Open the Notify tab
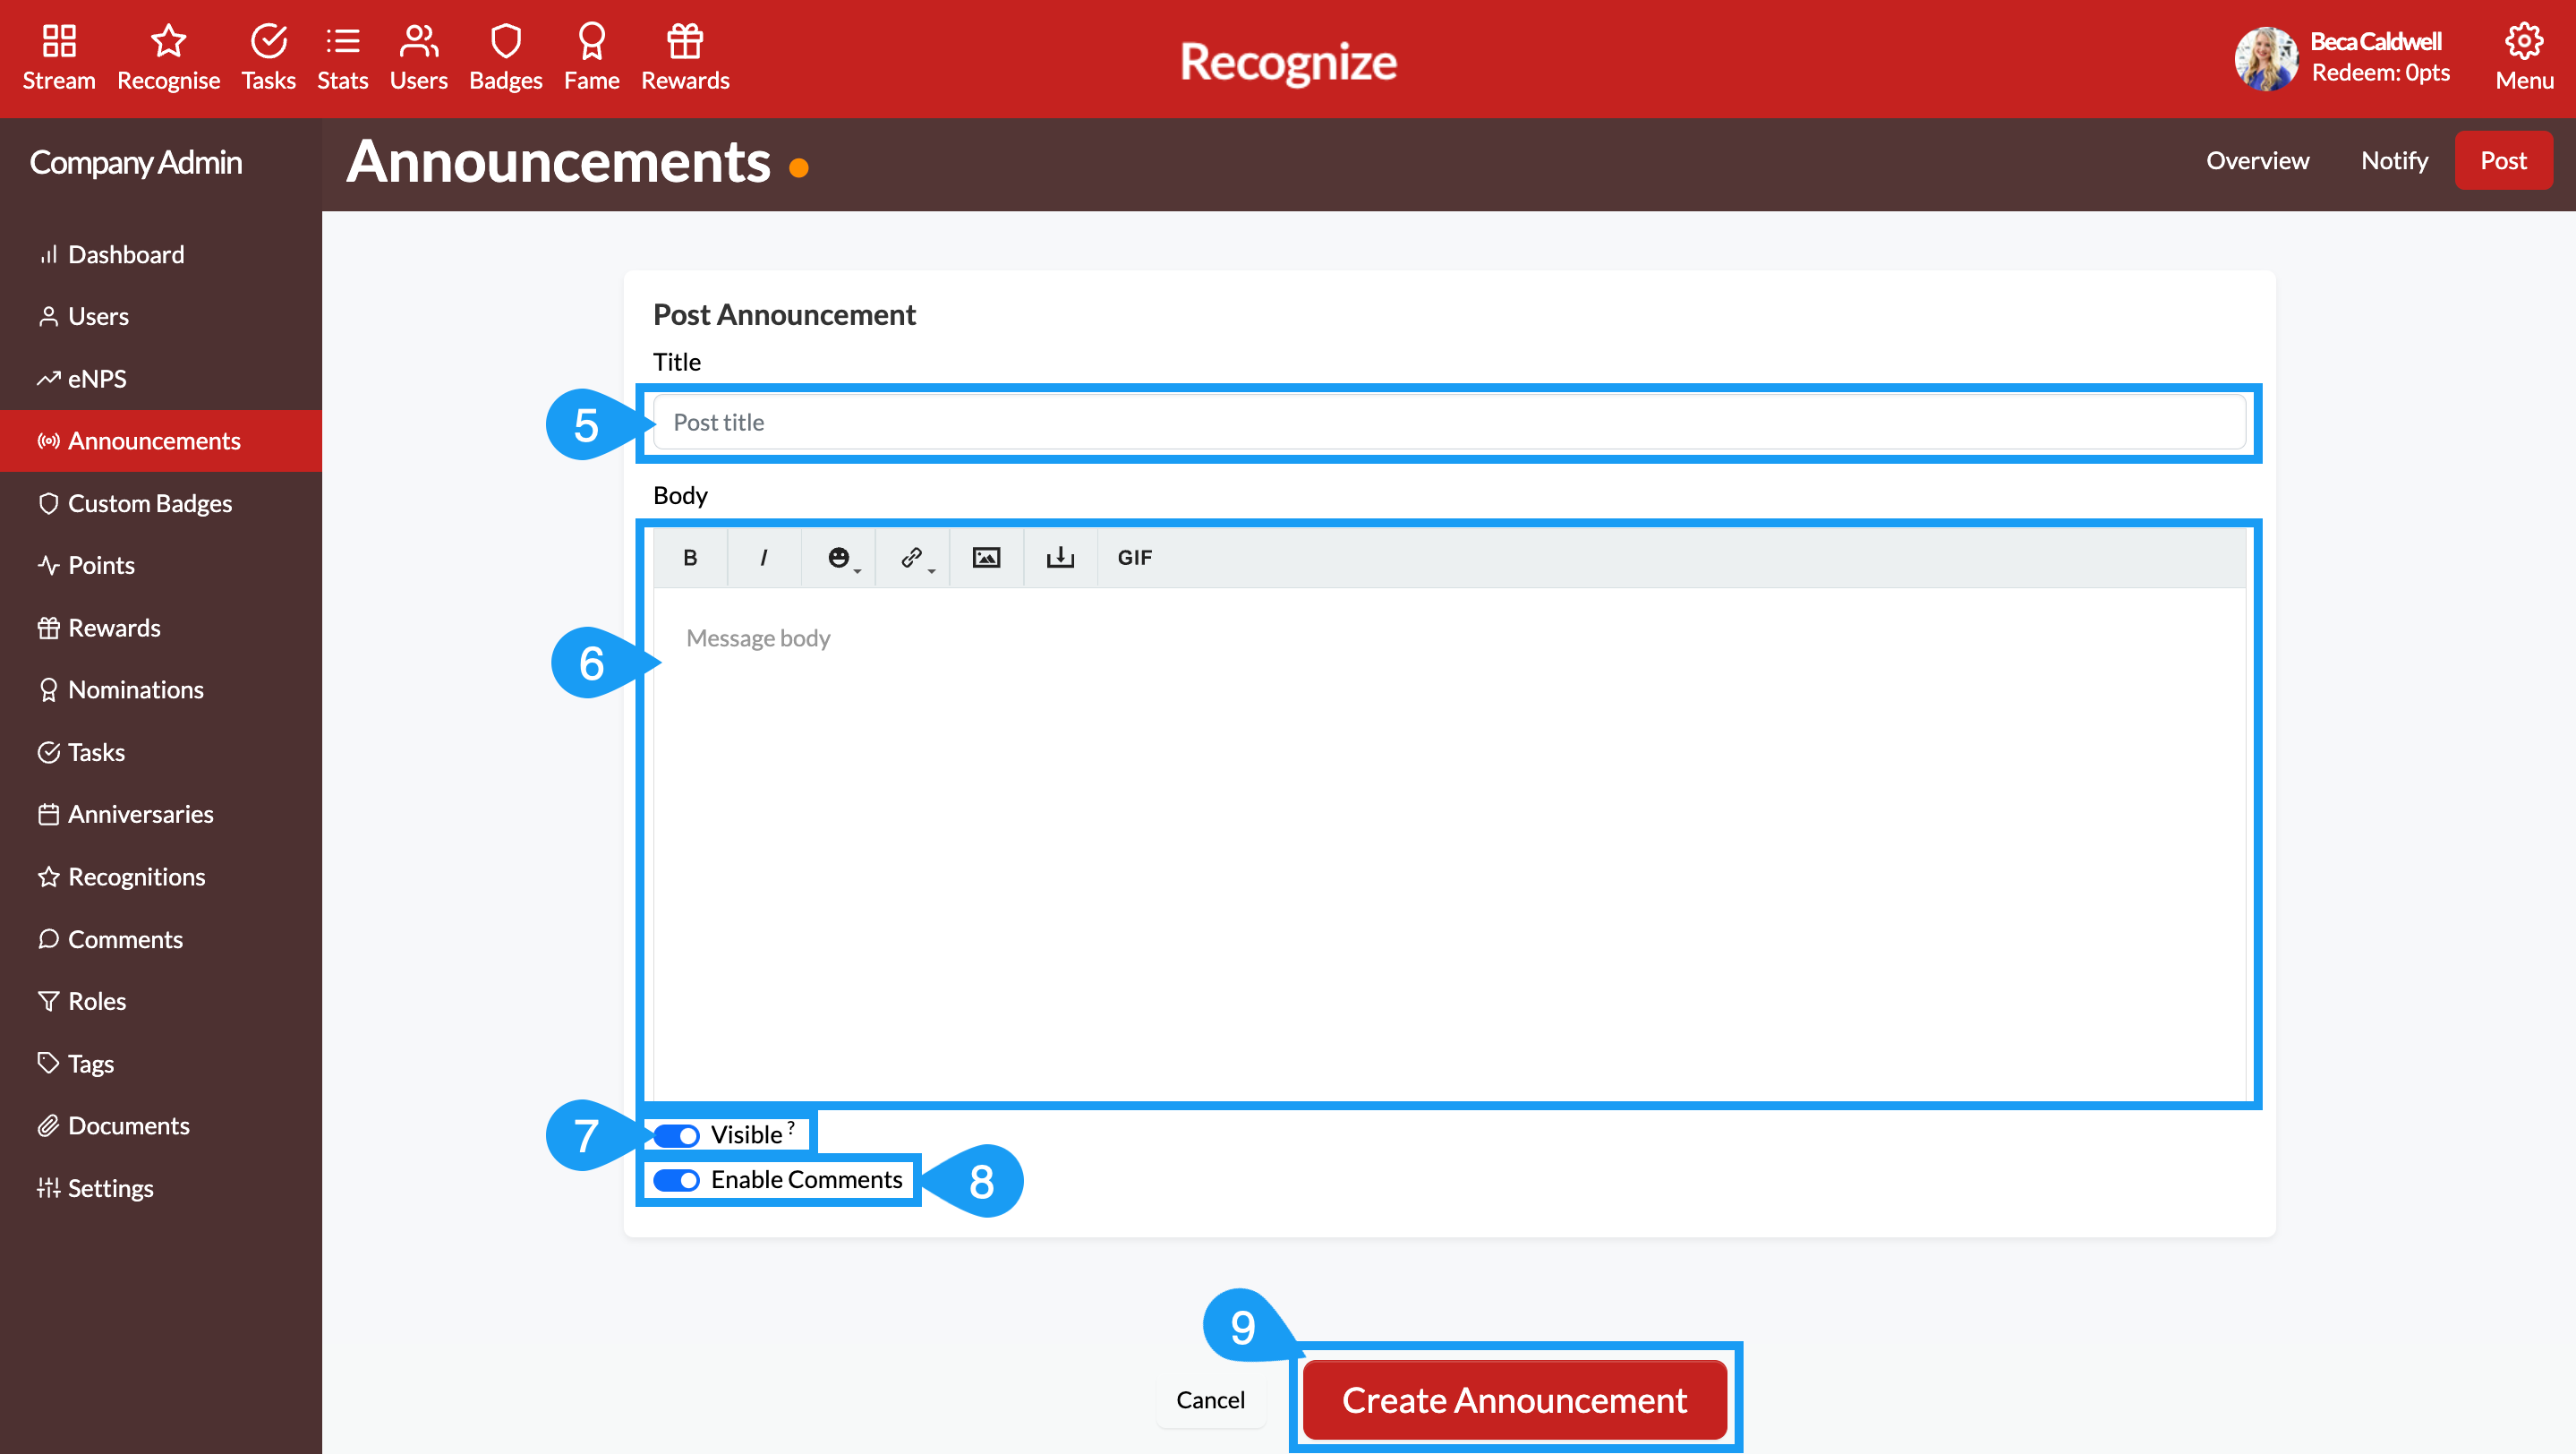 [x=2393, y=160]
